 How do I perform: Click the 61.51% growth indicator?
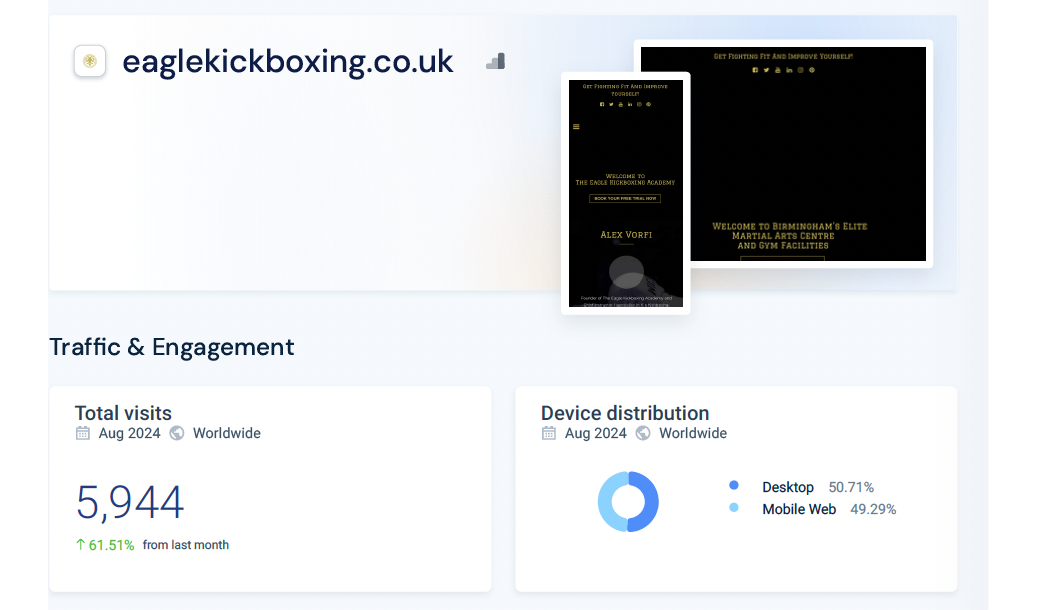pyautogui.click(x=105, y=545)
